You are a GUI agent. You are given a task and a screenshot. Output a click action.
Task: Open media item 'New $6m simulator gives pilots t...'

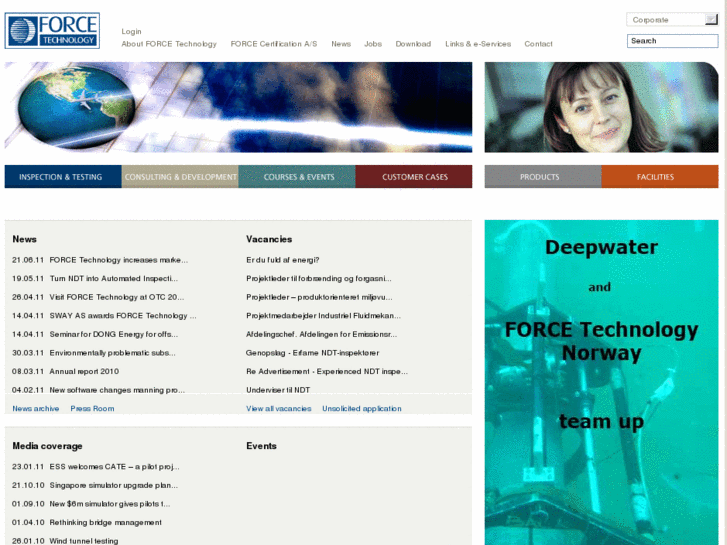tap(110, 504)
